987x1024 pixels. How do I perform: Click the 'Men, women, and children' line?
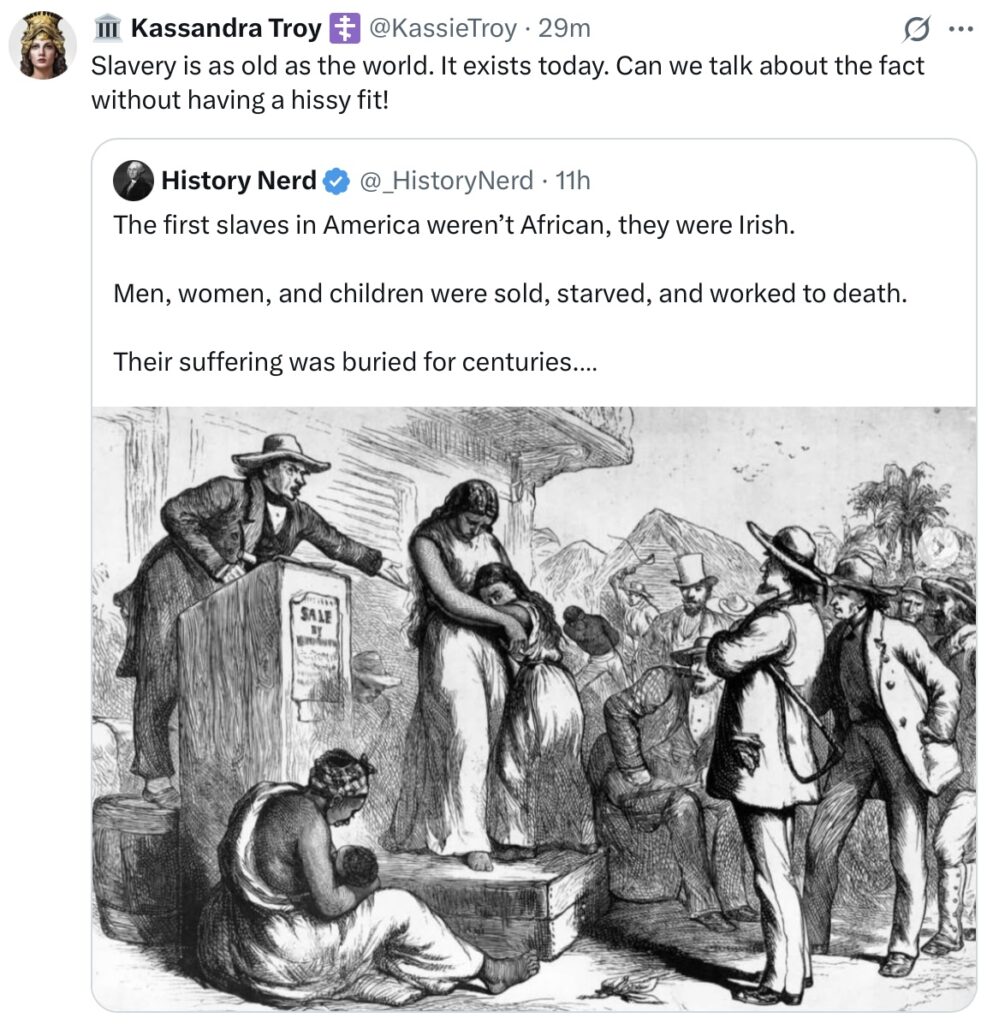pyautogui.click(x=510, y=293)
